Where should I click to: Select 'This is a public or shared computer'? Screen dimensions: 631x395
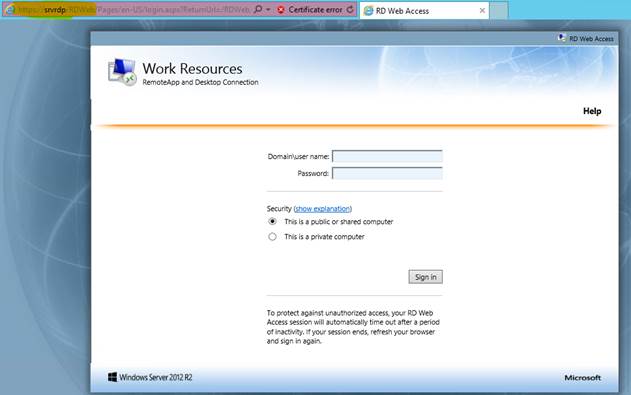(x=272, y=221)
